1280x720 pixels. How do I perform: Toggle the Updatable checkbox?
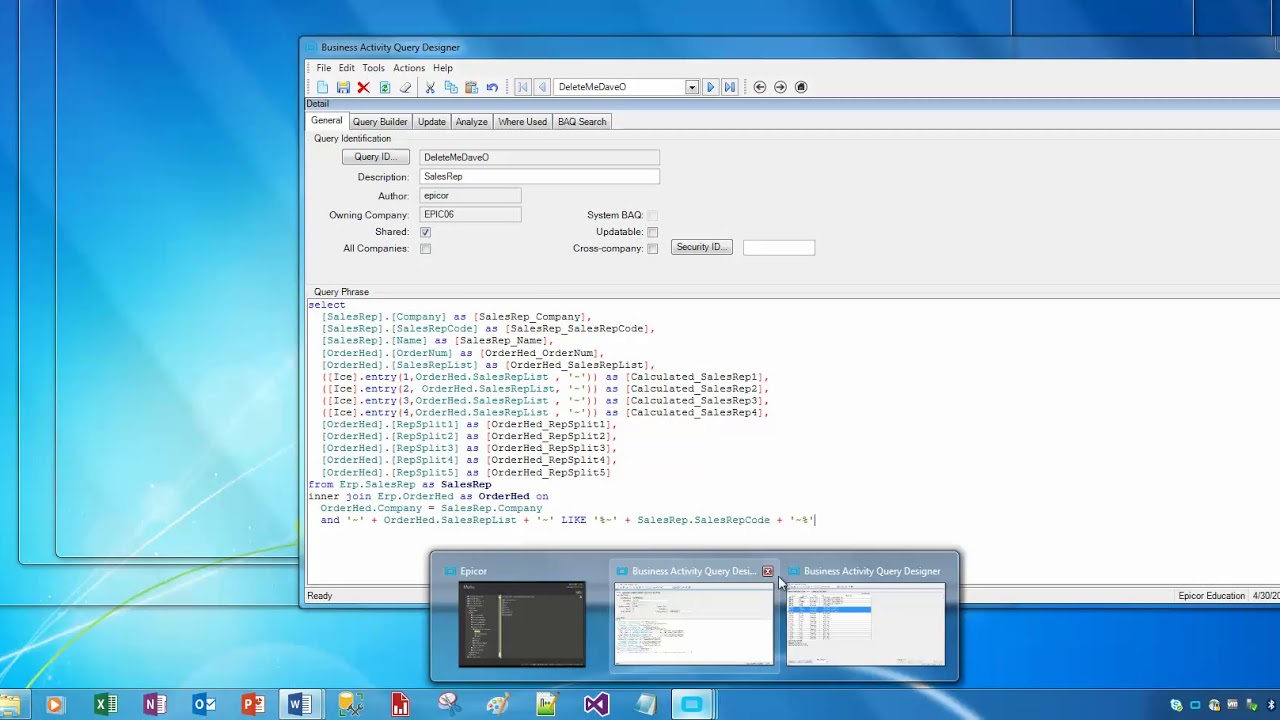(652, 232)
